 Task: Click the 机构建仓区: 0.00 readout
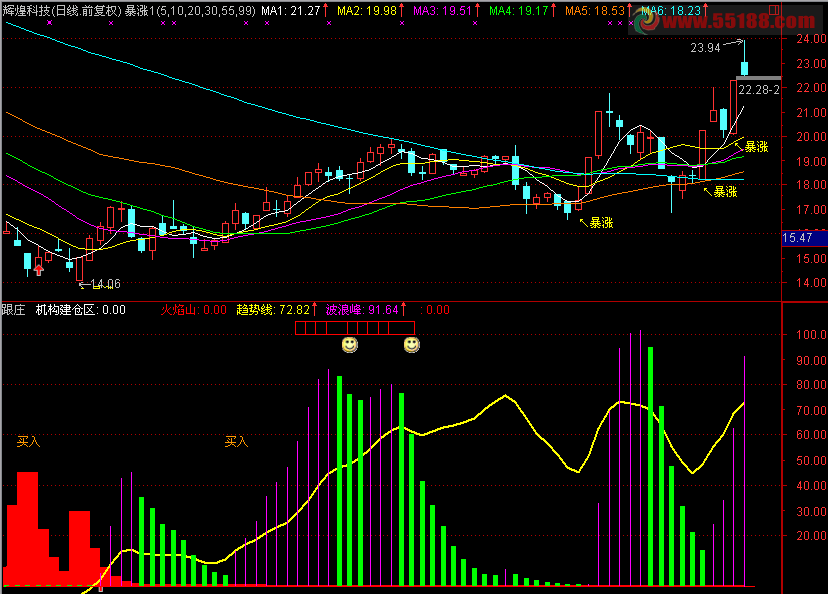[80, 310]
